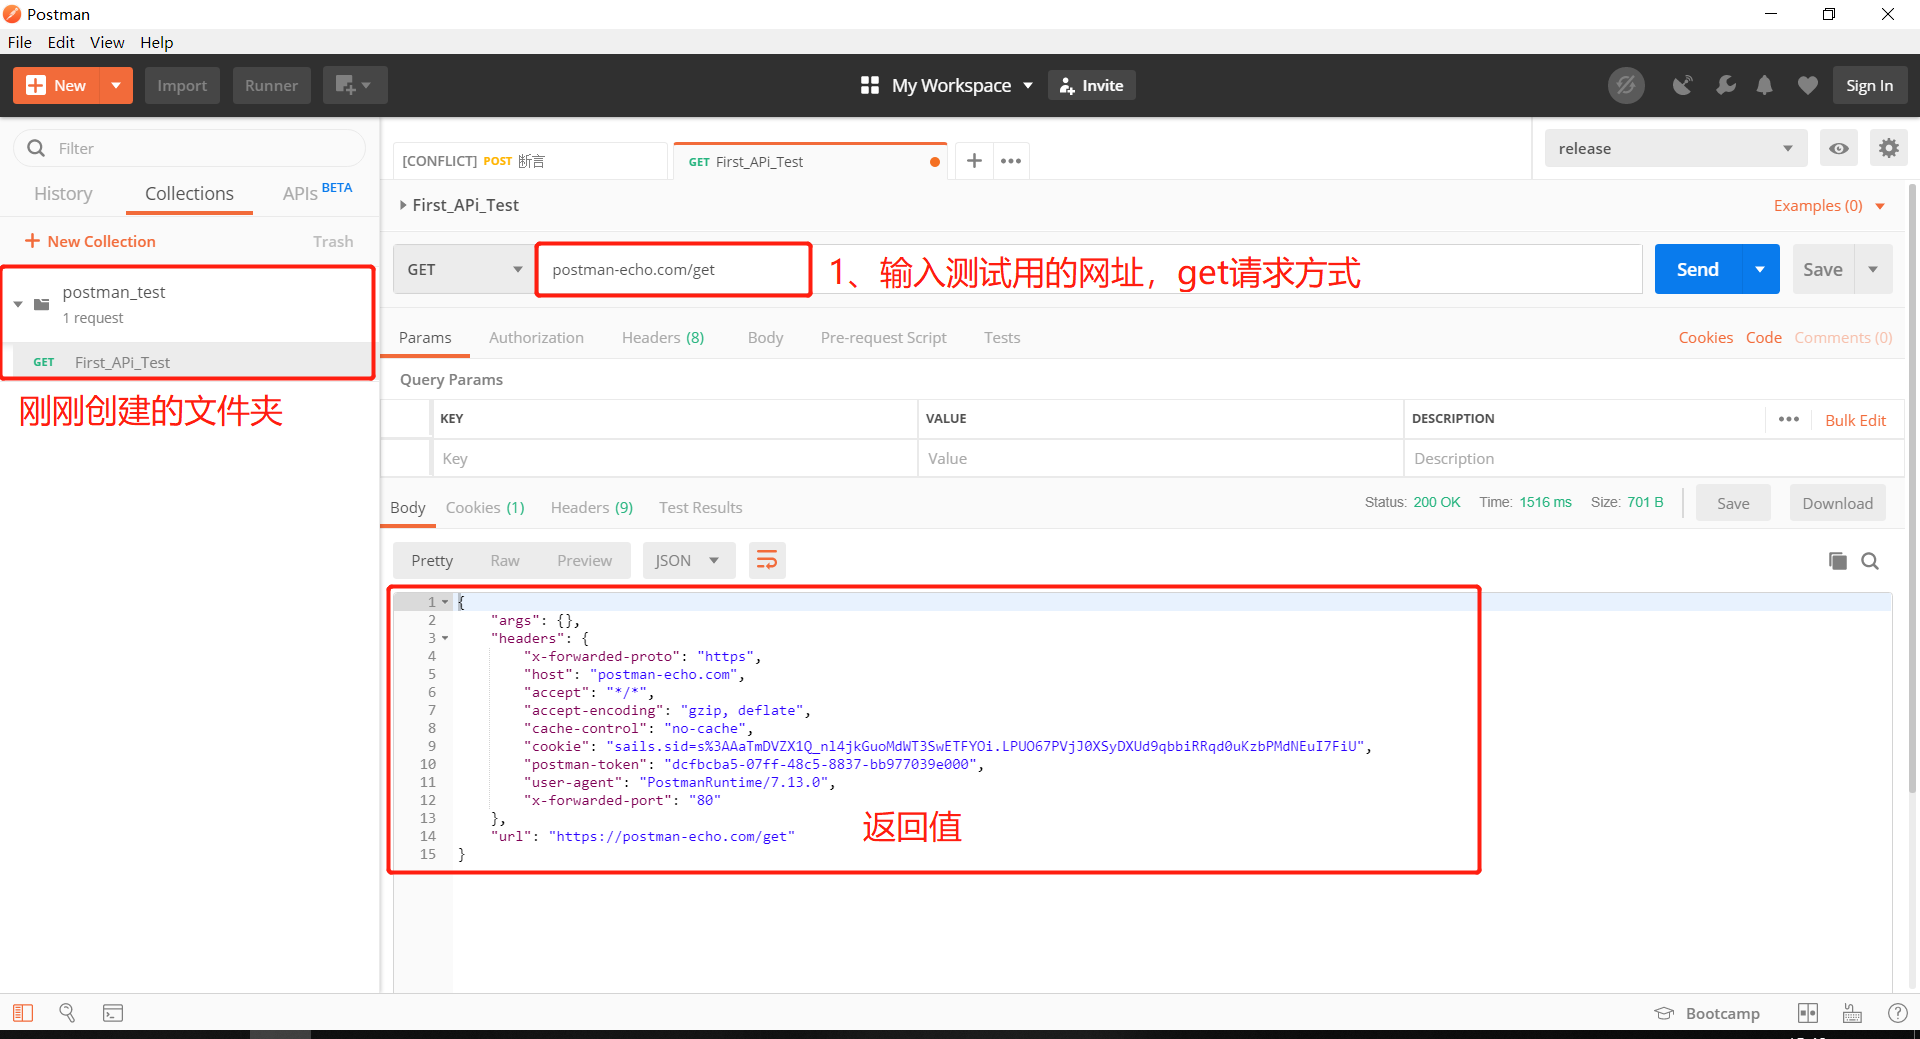Switch to the History tab
The image size is (1920, 1039).
point(63,194)
